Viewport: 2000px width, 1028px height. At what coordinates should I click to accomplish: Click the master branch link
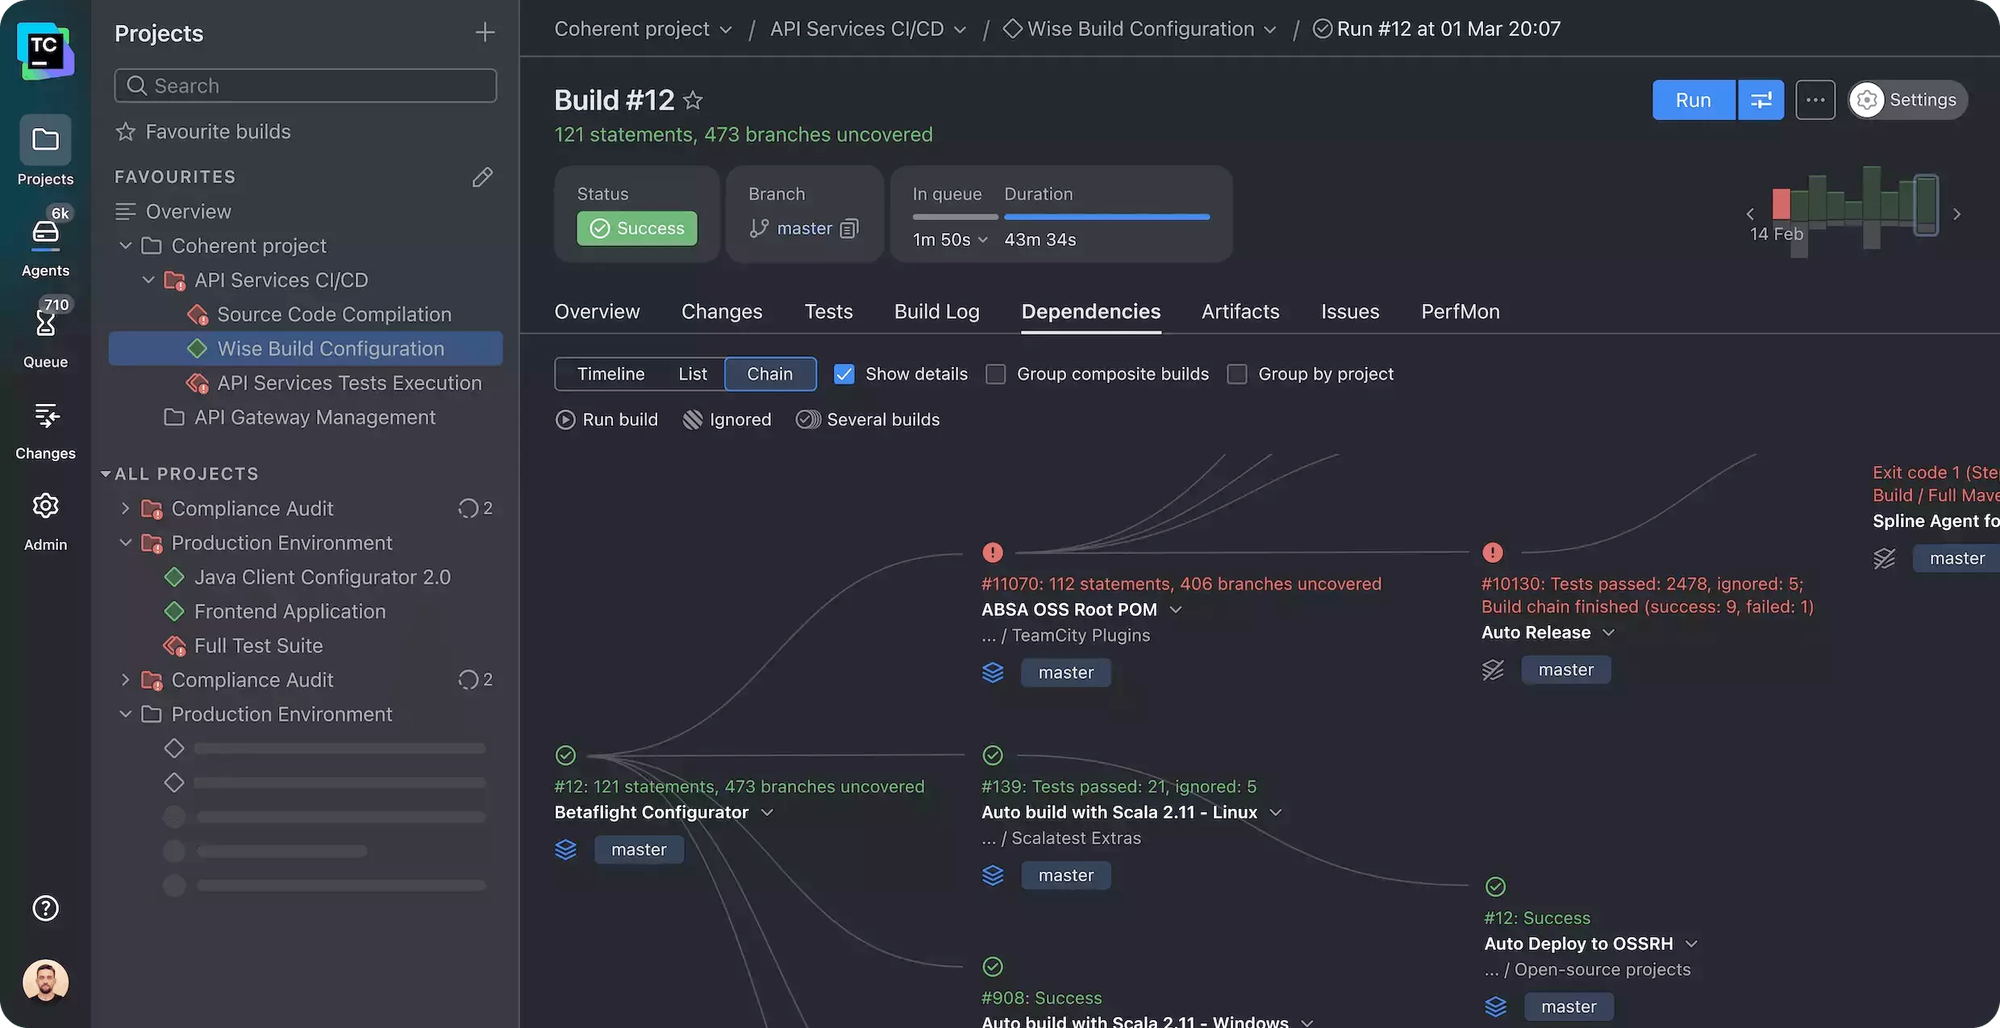coord(804,229)
